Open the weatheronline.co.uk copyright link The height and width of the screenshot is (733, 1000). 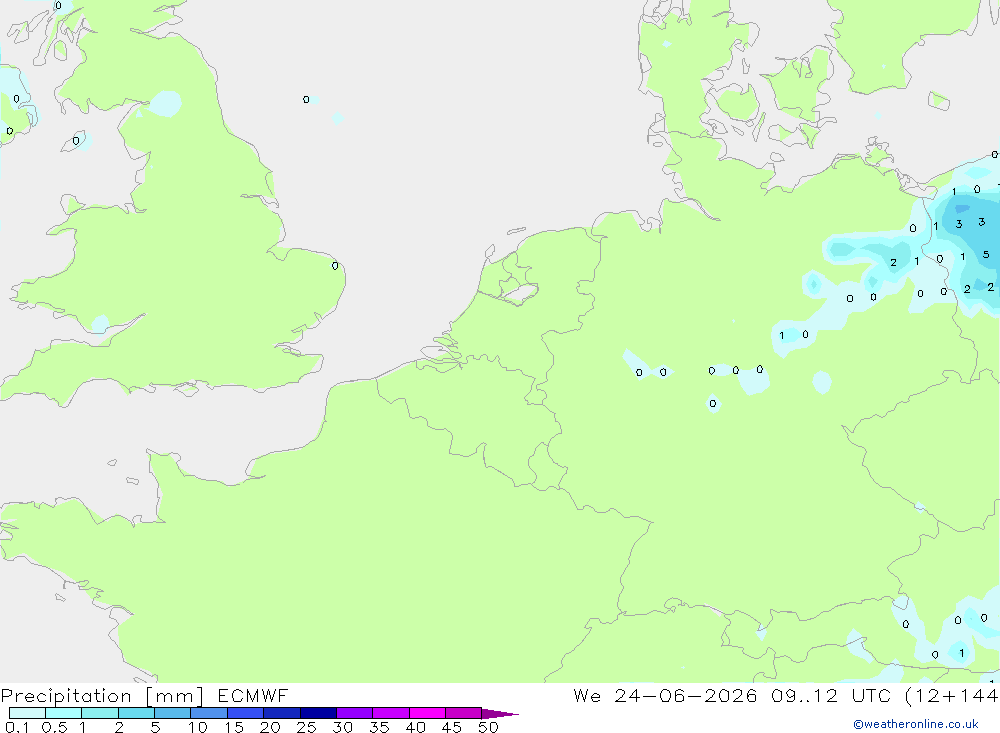click(x=915, y=724)
